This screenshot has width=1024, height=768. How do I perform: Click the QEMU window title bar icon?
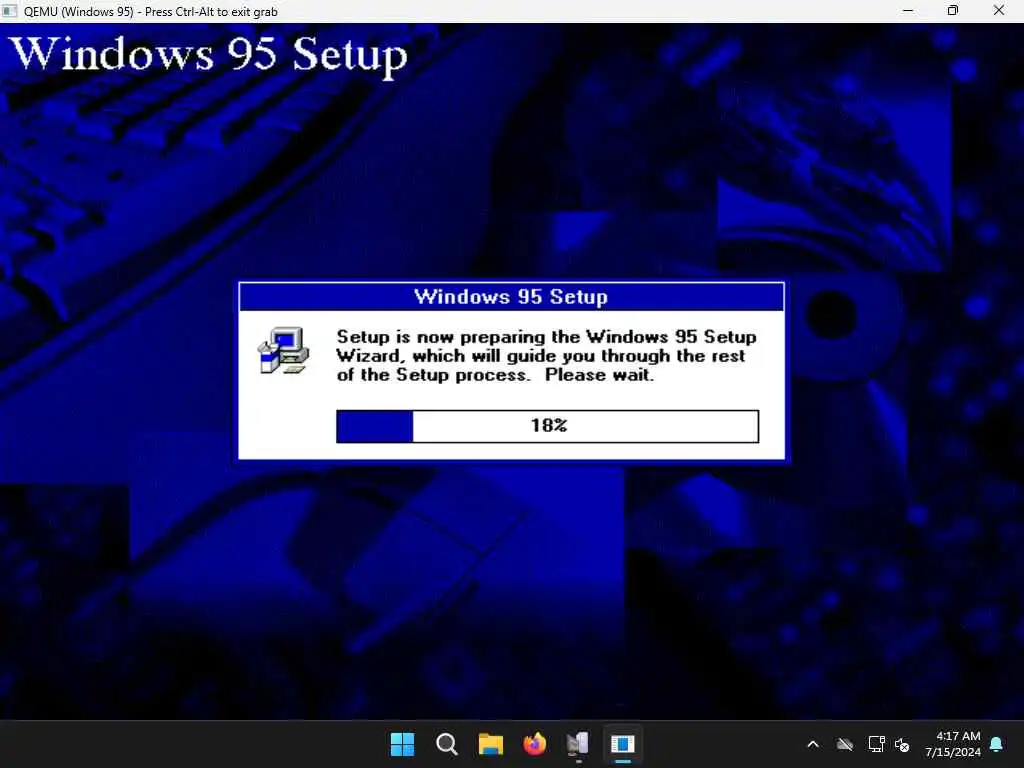tap(9, 11)
